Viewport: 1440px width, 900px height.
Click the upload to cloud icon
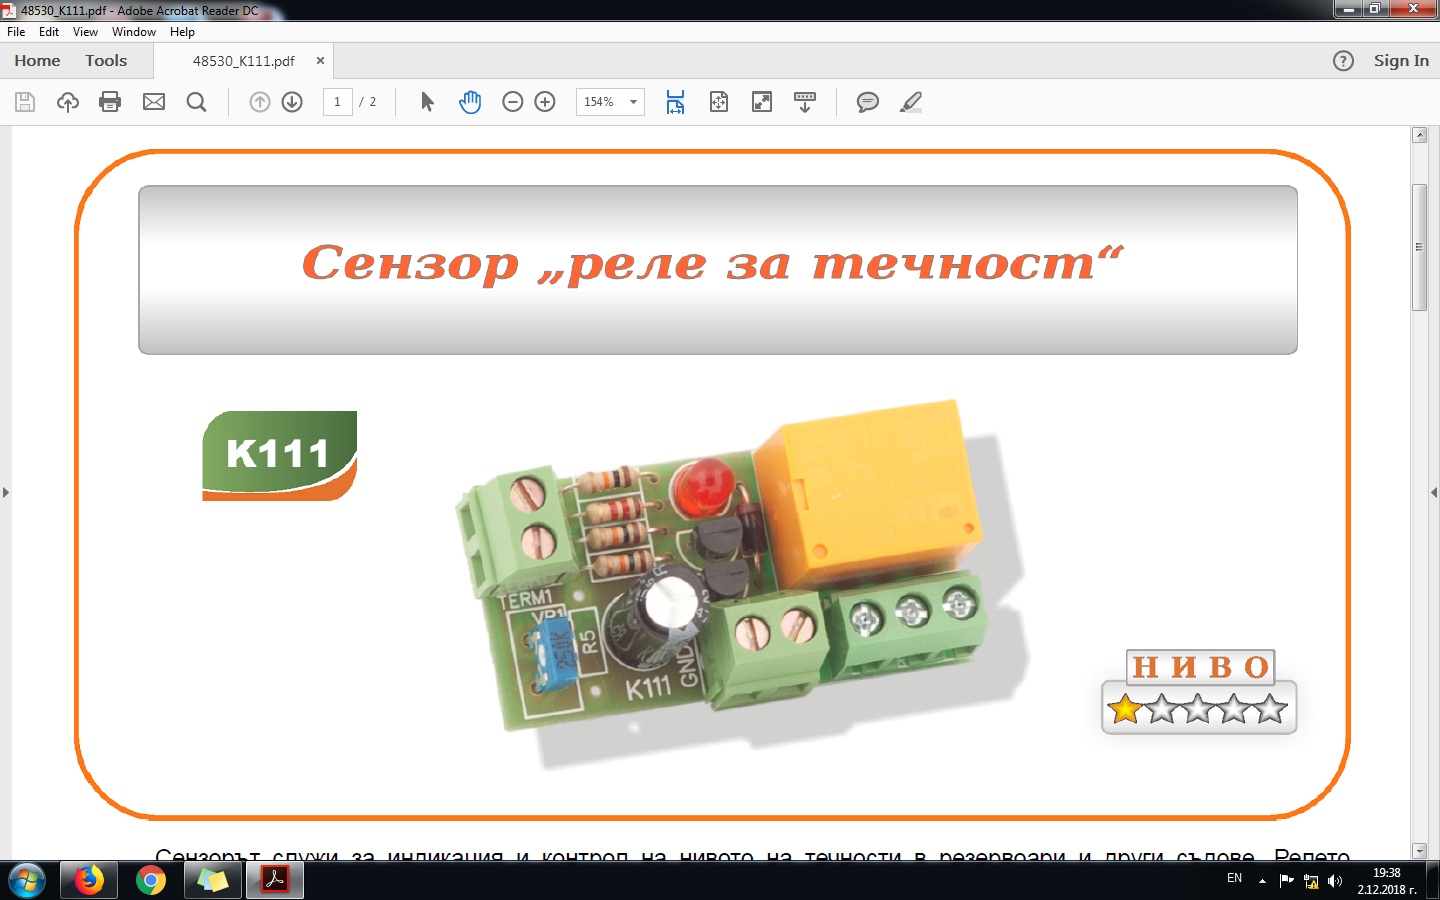click(x=68, y=102)
